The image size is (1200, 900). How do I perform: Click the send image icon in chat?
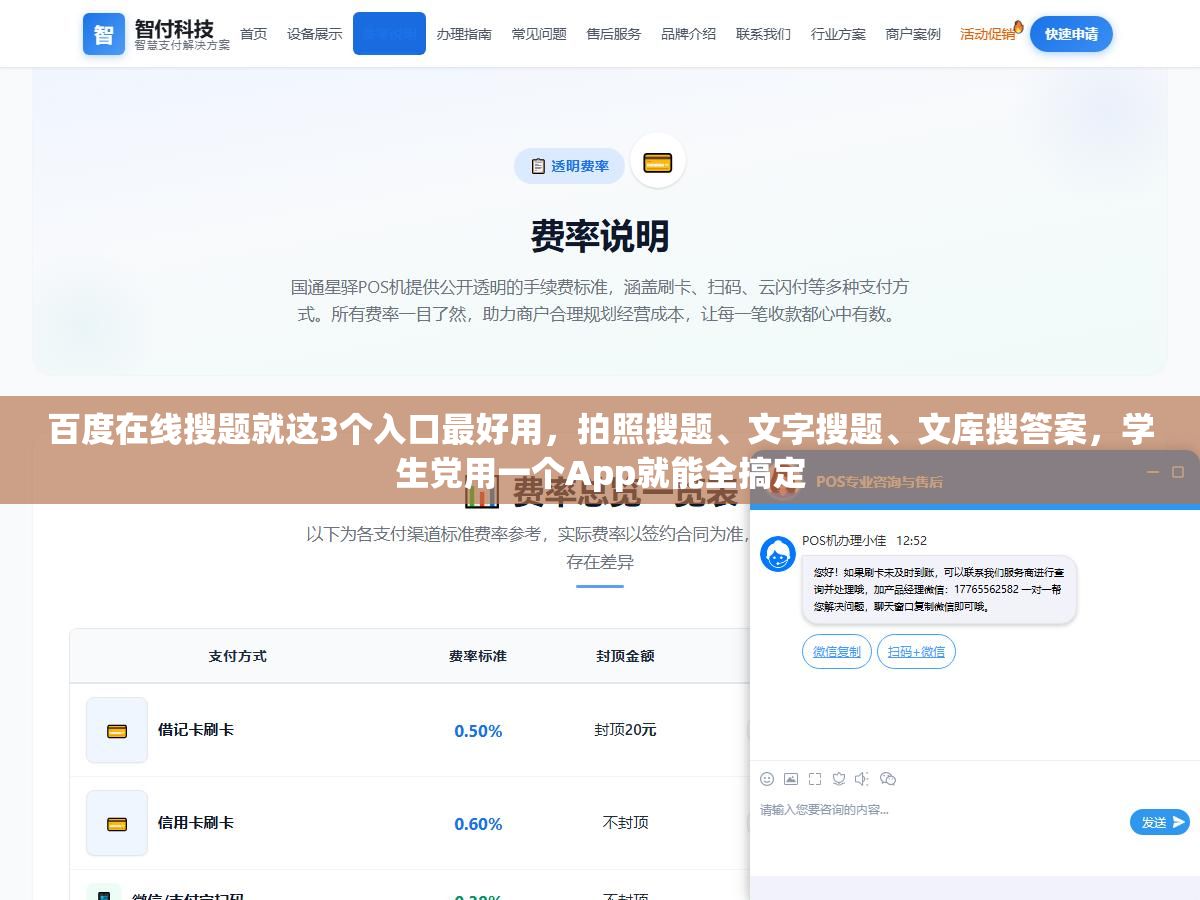[x=791, y=778]
